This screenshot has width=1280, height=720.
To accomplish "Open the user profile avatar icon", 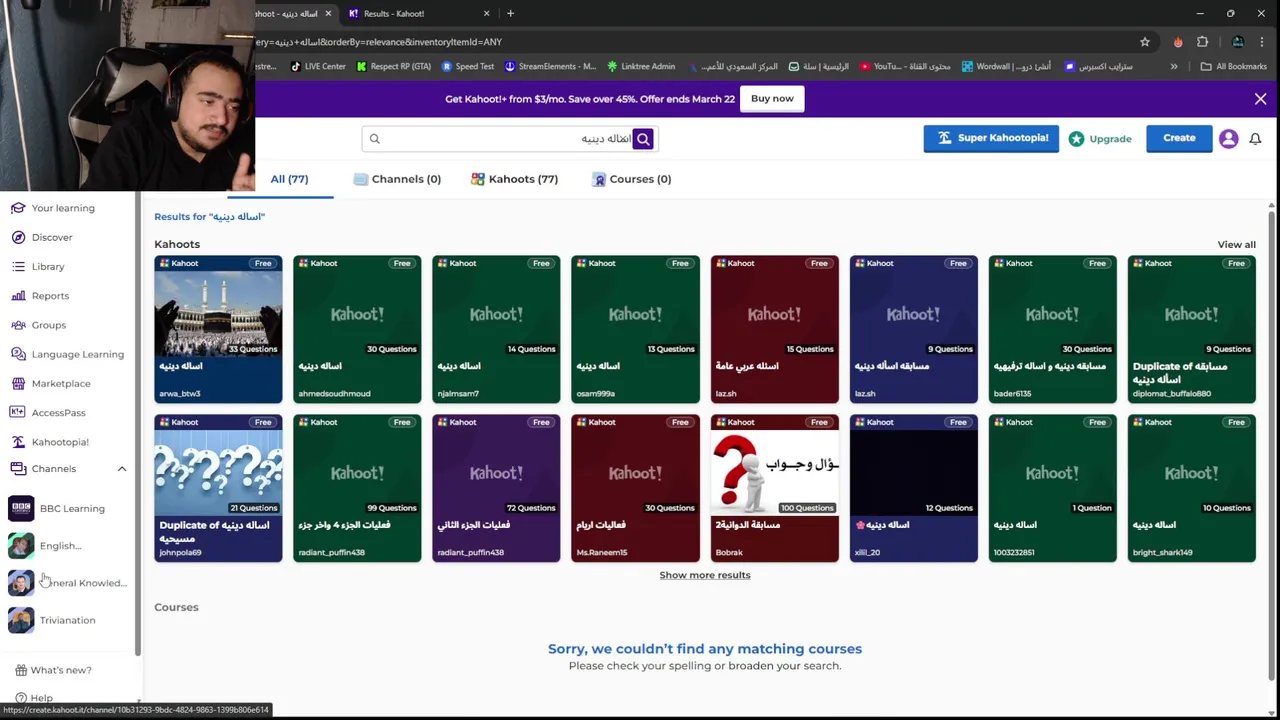I will [1228, 139].
